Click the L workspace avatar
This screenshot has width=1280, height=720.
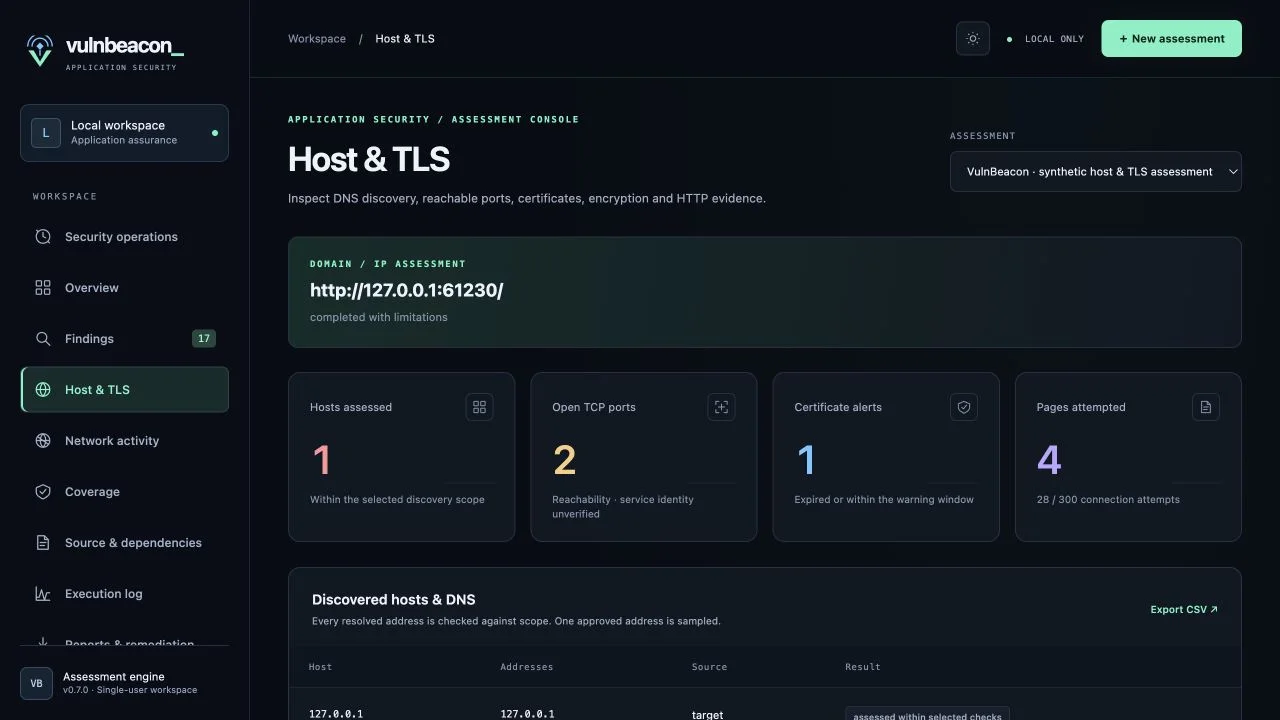pyautogui.click(x=46, y=133)
